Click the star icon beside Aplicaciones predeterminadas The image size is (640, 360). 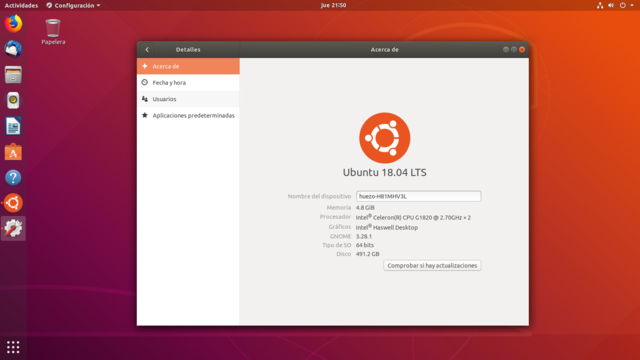144,116
